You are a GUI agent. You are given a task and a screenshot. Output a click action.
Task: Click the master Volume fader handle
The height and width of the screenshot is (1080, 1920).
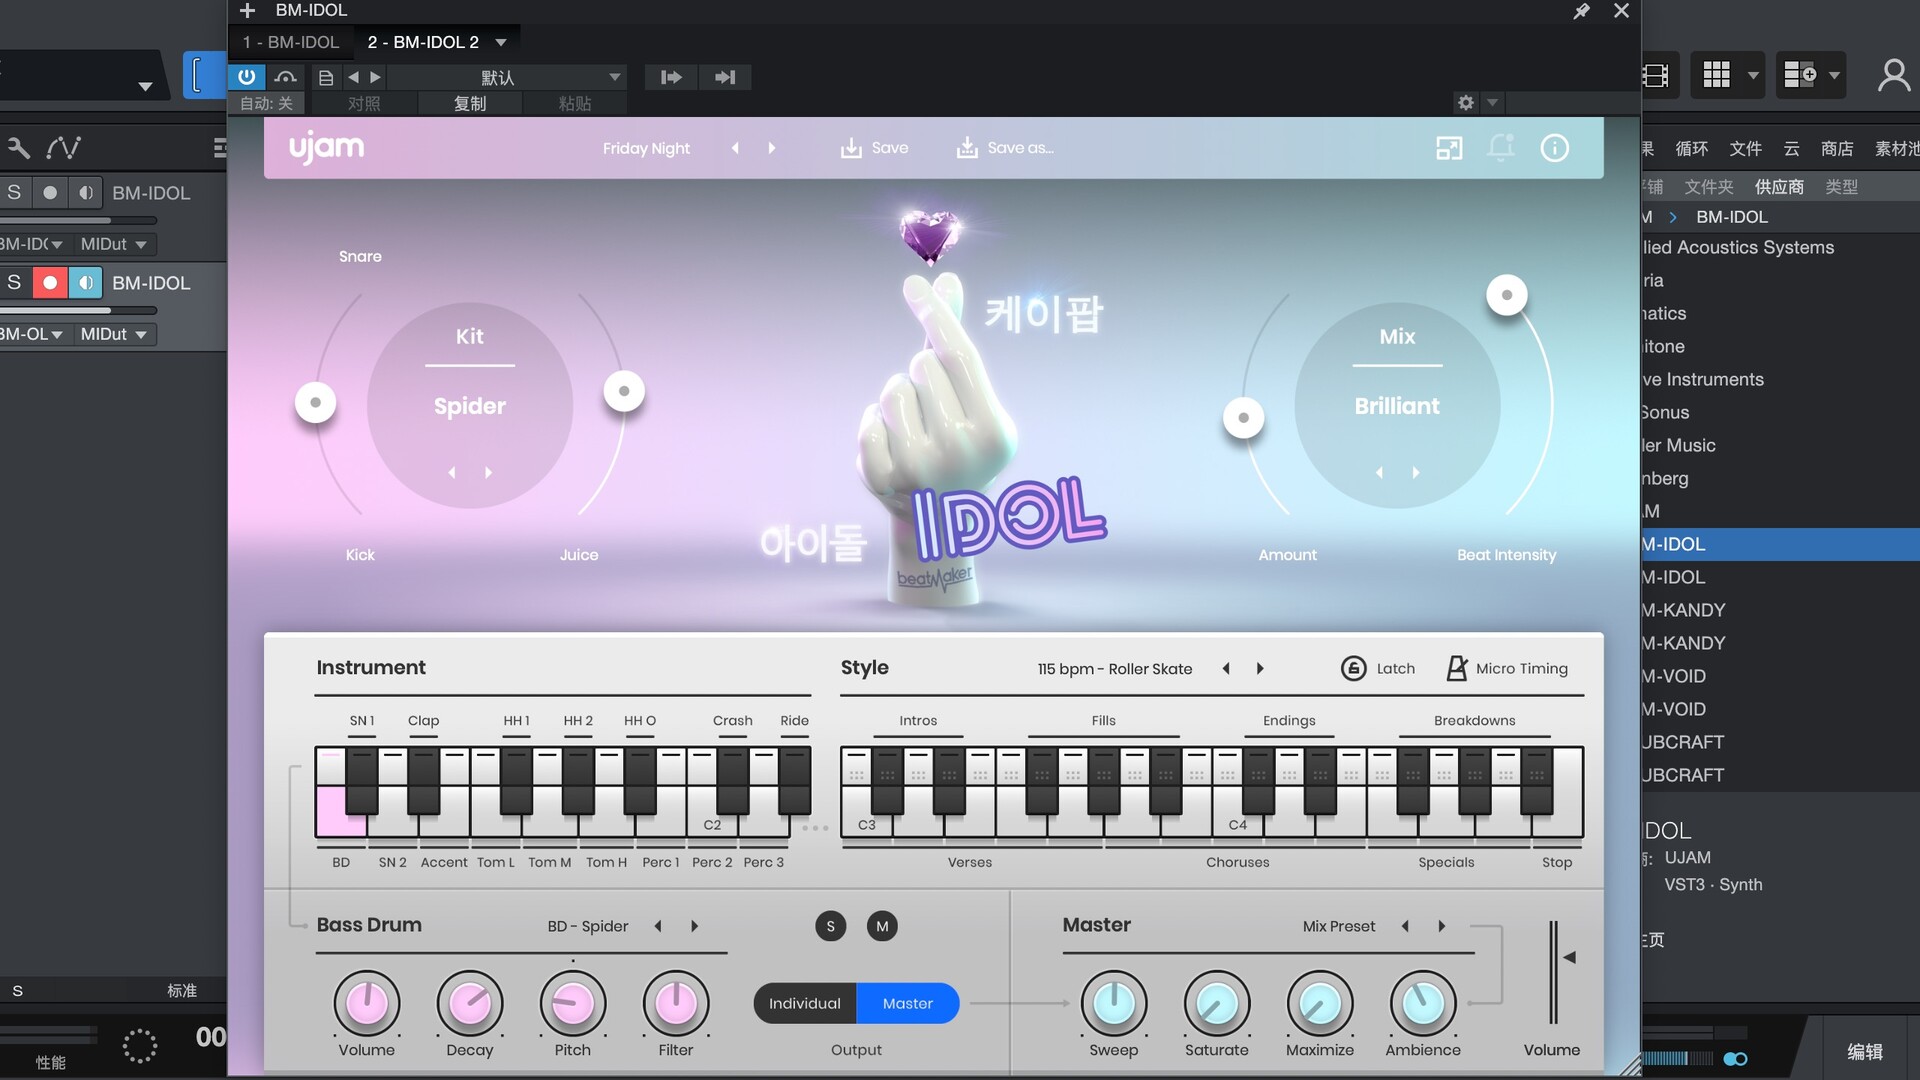(1569, 957)
